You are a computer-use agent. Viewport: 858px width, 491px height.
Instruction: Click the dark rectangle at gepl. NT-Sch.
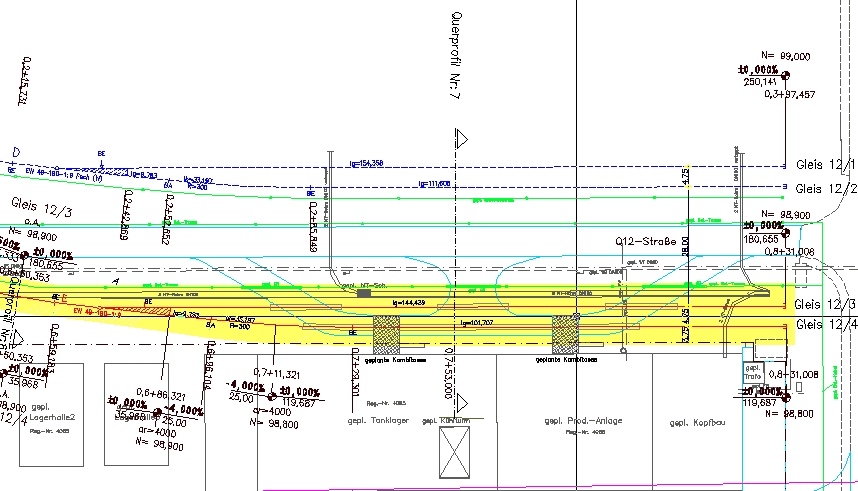(364, 293)
